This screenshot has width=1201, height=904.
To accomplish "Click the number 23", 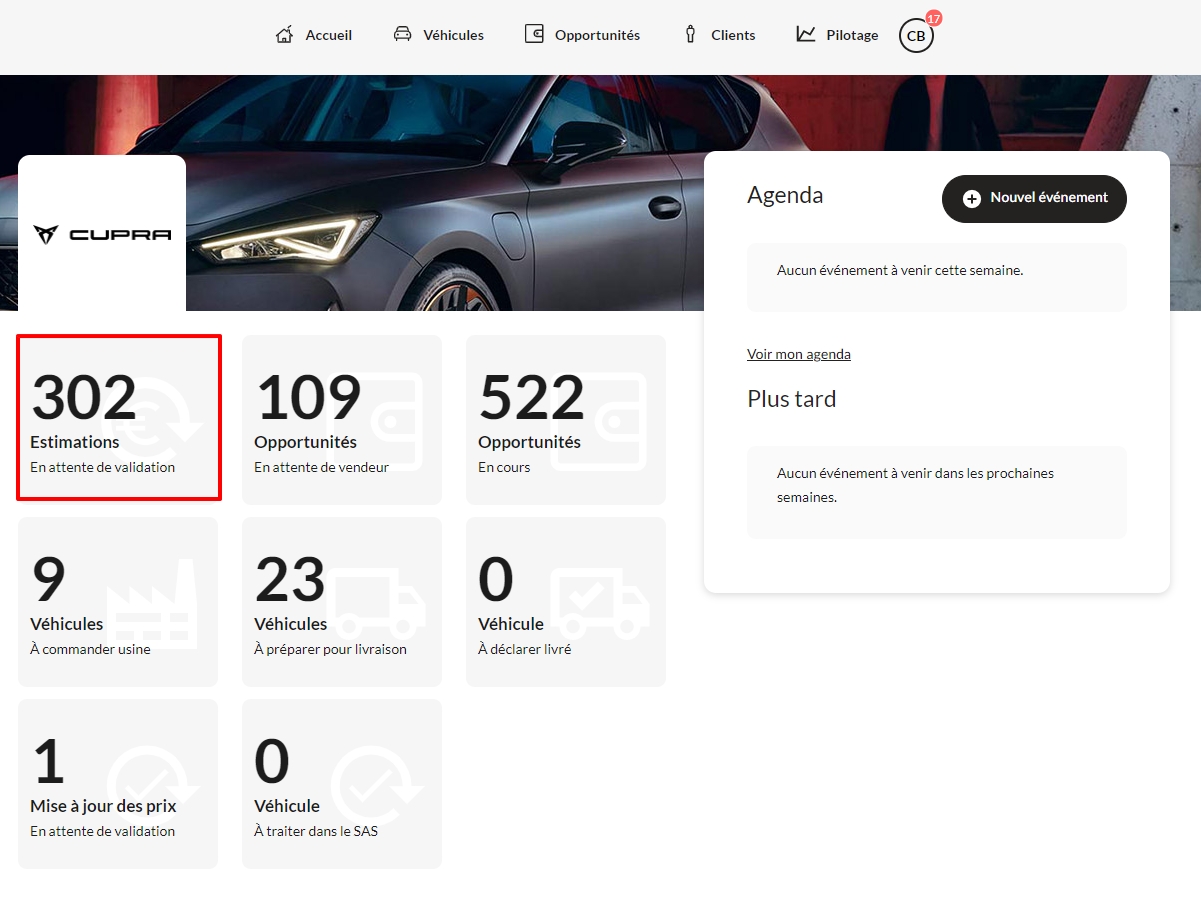I will coord(290,580).
